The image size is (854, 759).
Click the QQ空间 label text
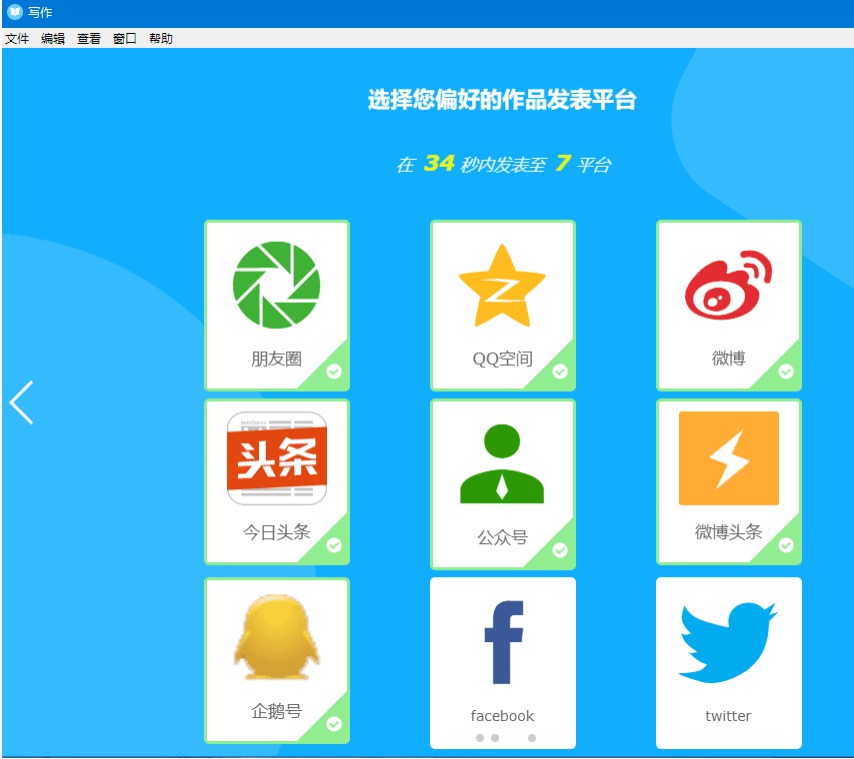(x=502, y=359)
